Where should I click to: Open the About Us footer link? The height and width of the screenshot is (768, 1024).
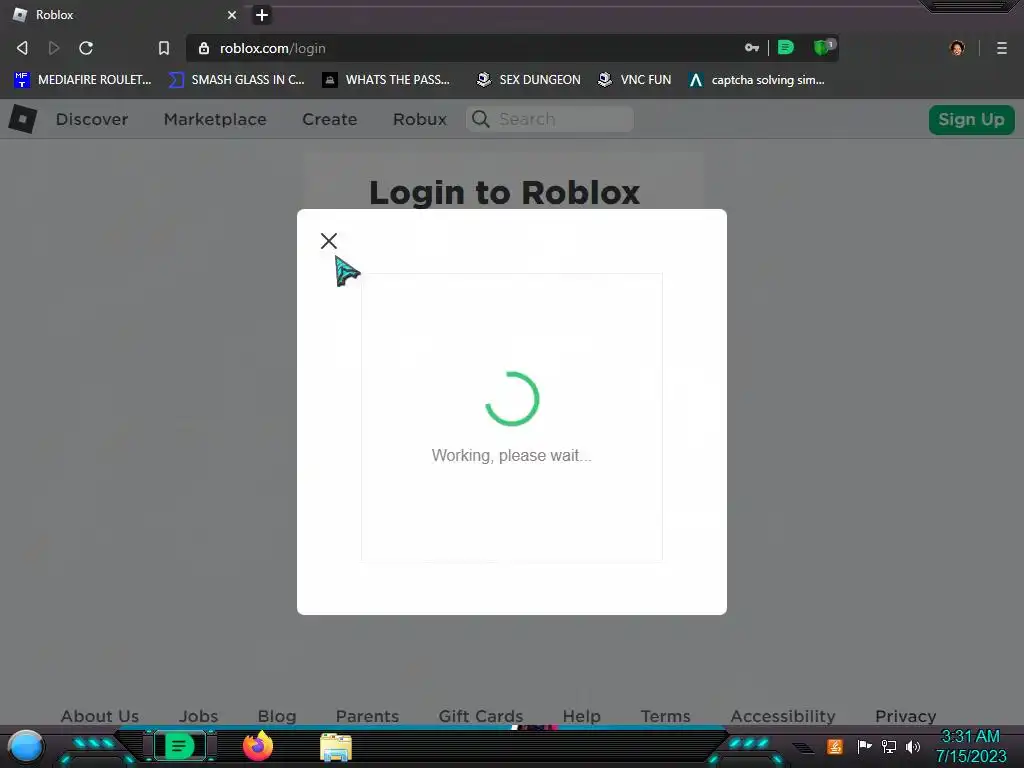coord(100,716)
